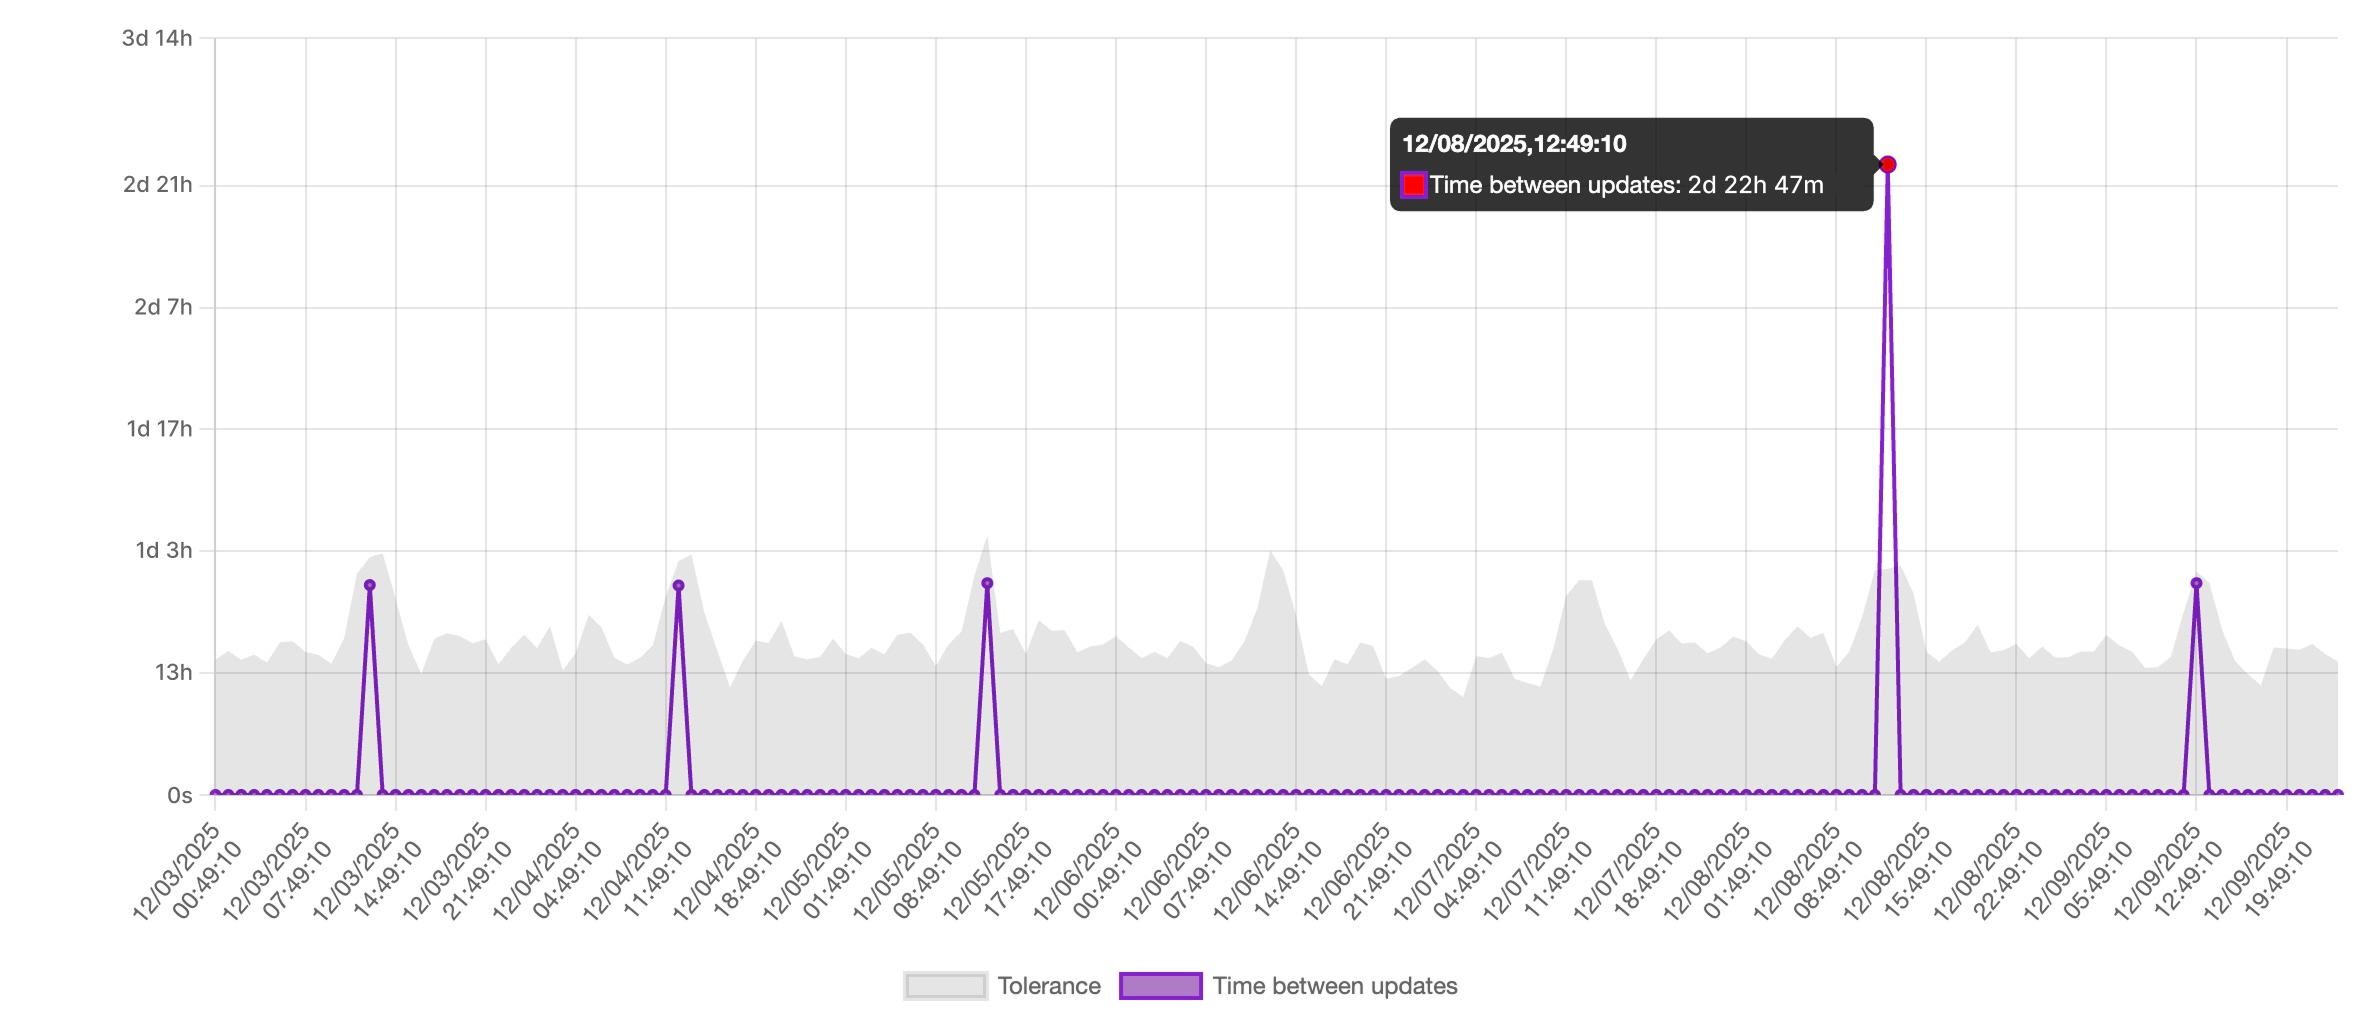The height and width of the screenshot is (1034, 2364).
Task: Click the 0s y-axis label
Action: pyautogui.click(x=180, y=796)
